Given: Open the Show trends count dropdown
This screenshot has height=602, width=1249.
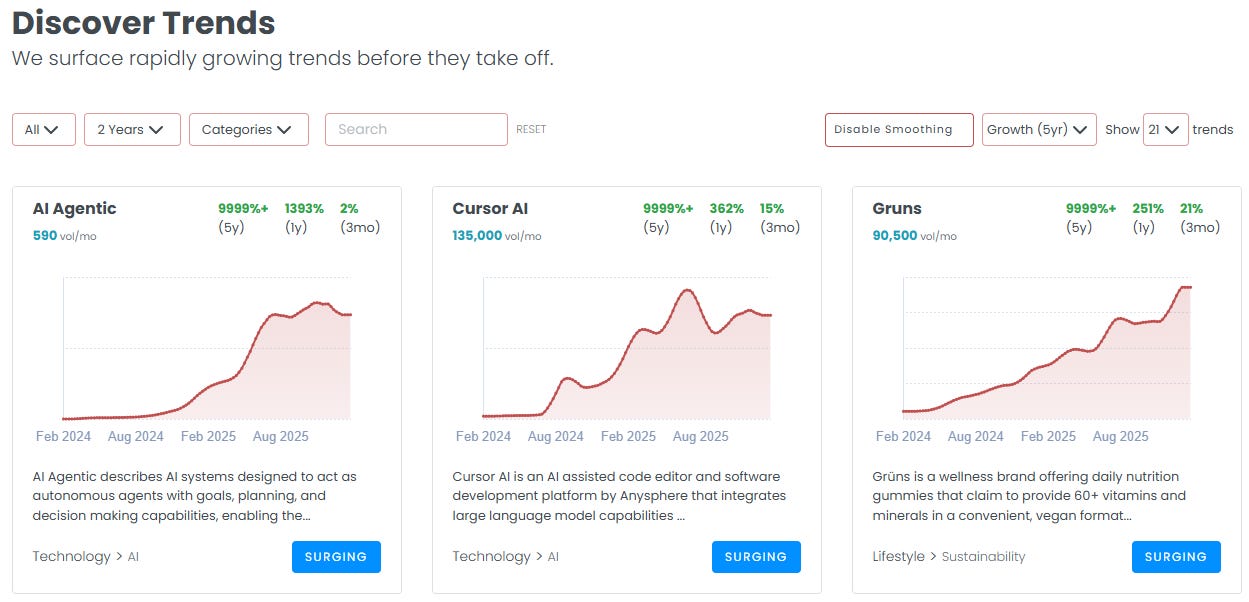Looking at the screenshot, I should coord(1165,129).
